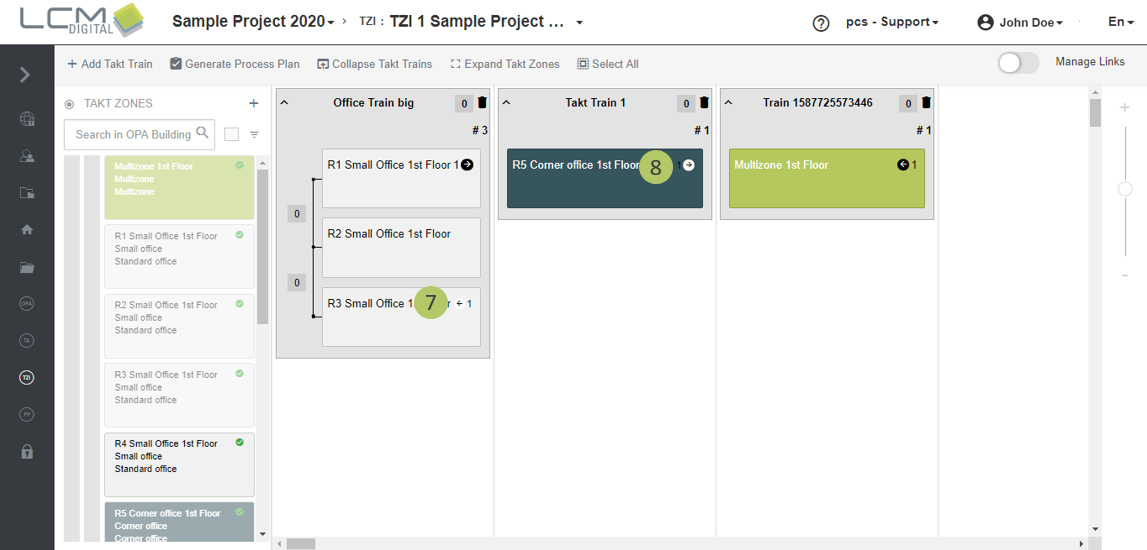The height and width of the screenshot is (550, 1147).
Task: Delete Takt Train 1 with trash icon
Action: pyautogui.click(x=704, y=103)
